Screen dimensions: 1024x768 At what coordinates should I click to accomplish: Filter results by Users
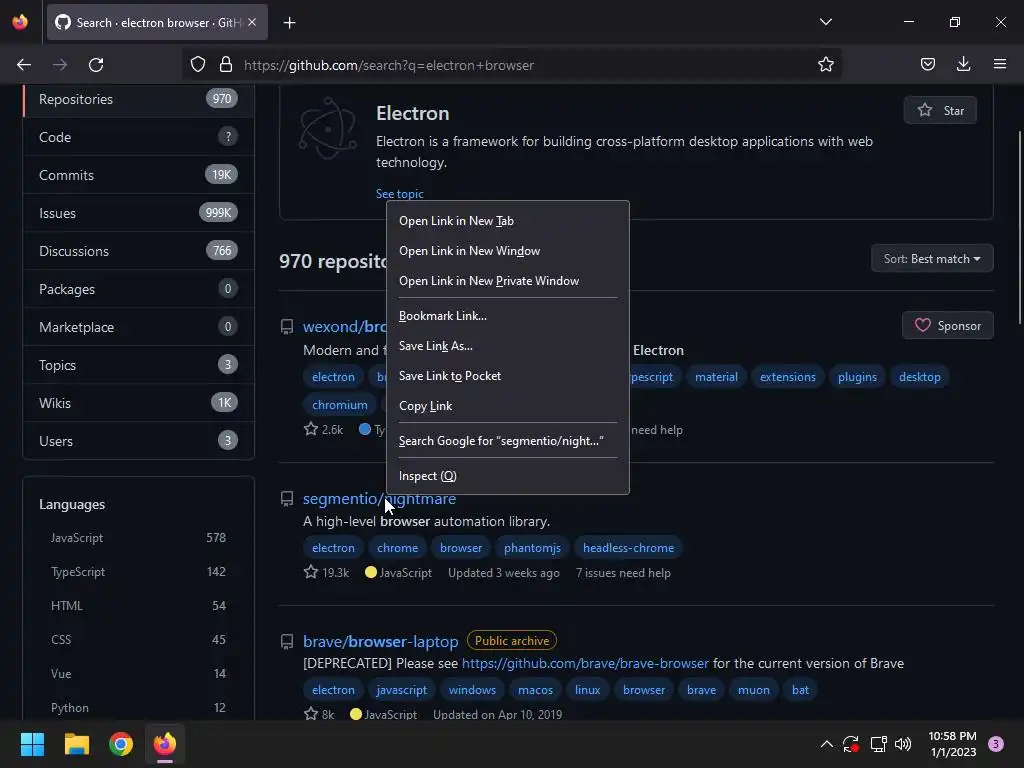point(138,441)
